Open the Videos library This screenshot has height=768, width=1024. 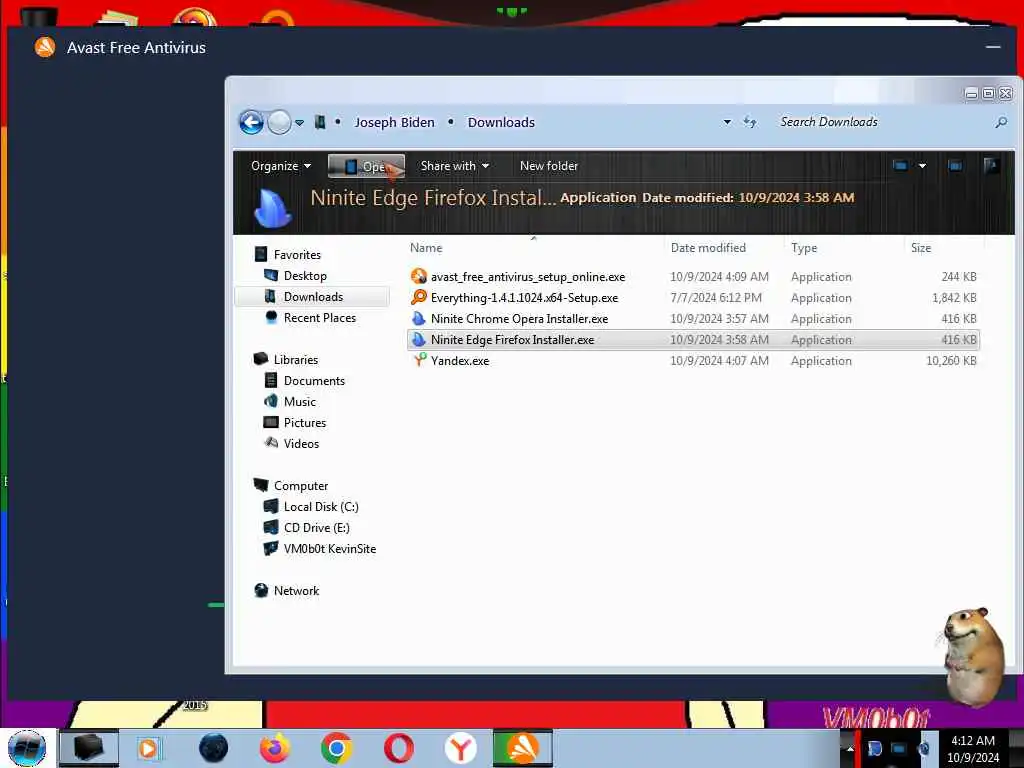301,443
